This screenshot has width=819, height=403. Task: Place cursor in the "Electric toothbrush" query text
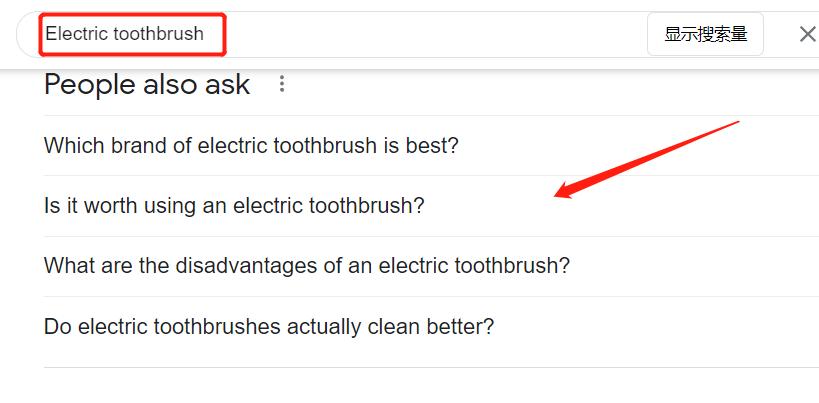(125, 34)
